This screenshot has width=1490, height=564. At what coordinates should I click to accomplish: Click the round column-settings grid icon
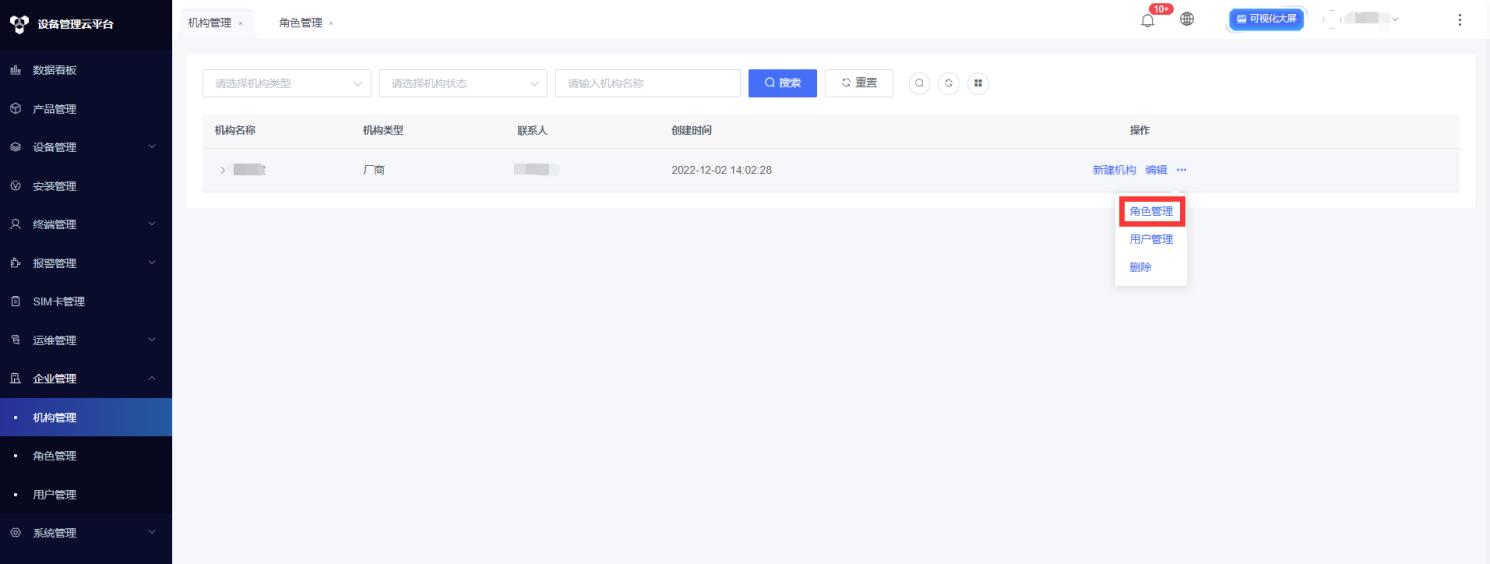978,83
